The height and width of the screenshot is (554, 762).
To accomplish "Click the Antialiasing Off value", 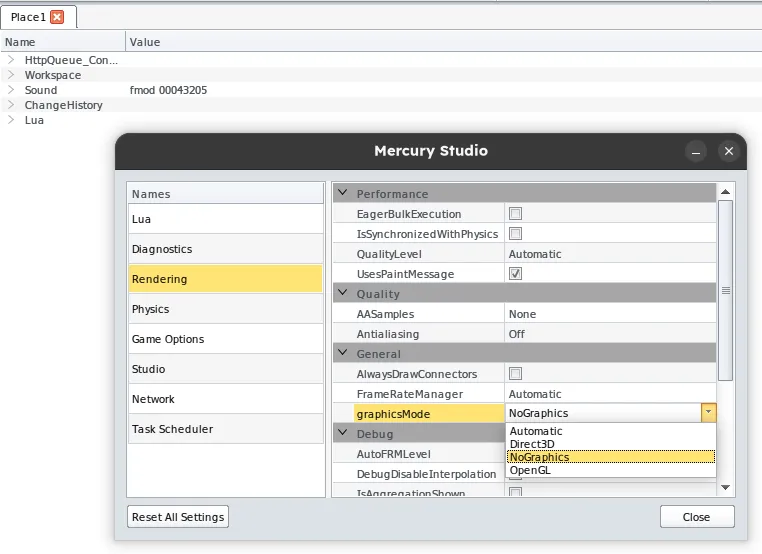I will pos(610,334).
